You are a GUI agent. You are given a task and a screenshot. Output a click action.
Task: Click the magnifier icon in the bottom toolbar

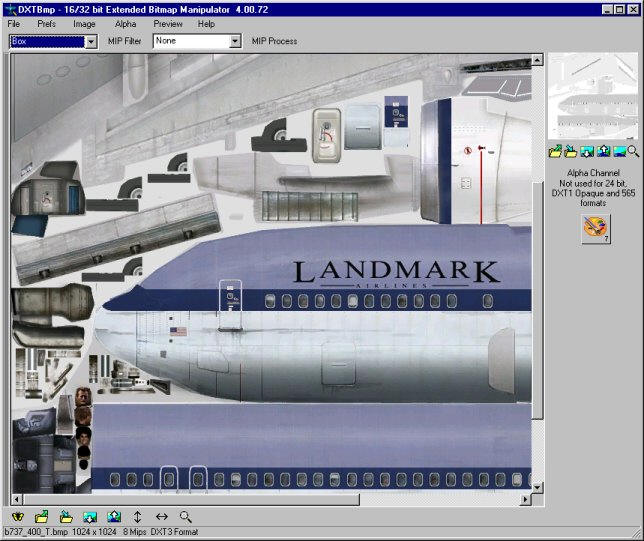(186, 517)
